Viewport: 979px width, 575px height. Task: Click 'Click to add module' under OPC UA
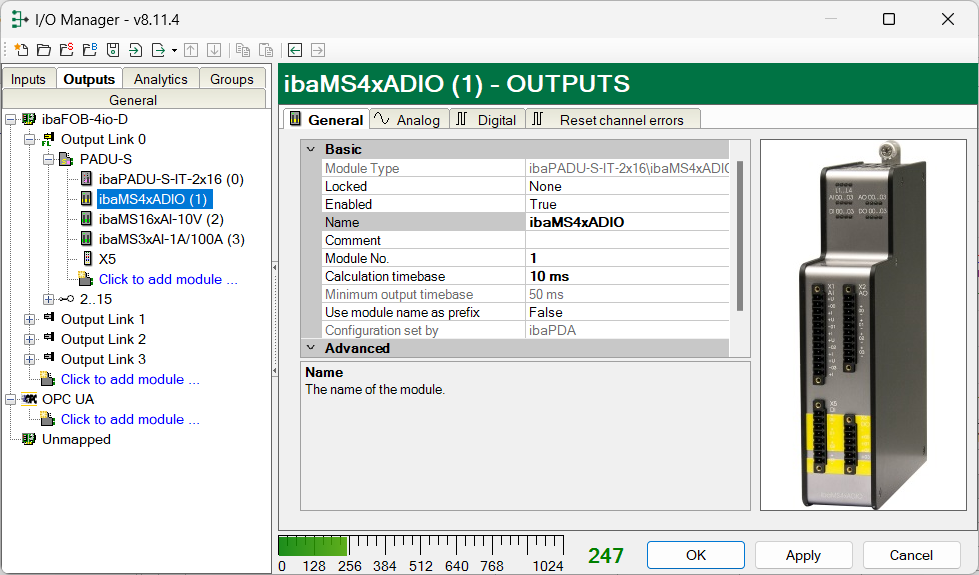pyautogui.click(x=130, y=419)
